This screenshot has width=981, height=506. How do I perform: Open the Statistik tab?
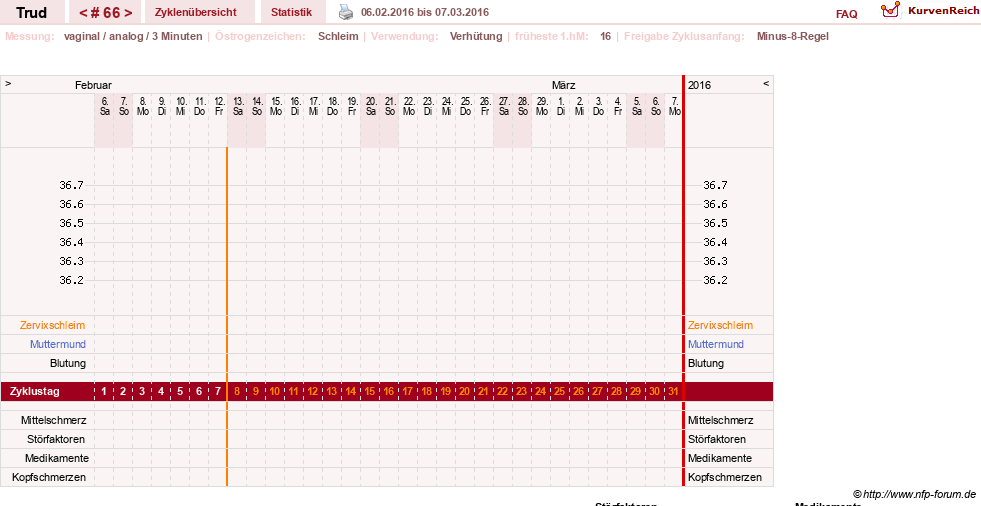tap(292, 12)
